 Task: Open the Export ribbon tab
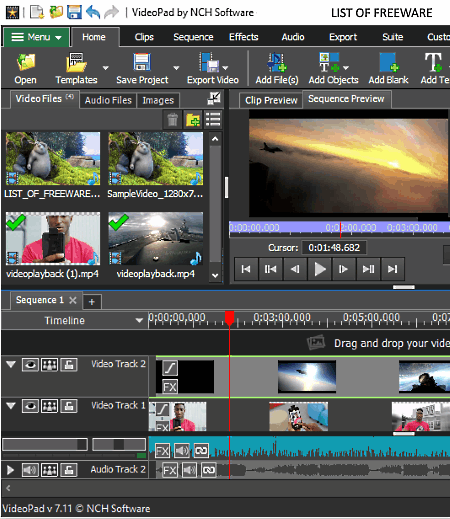tap(343, 37)
